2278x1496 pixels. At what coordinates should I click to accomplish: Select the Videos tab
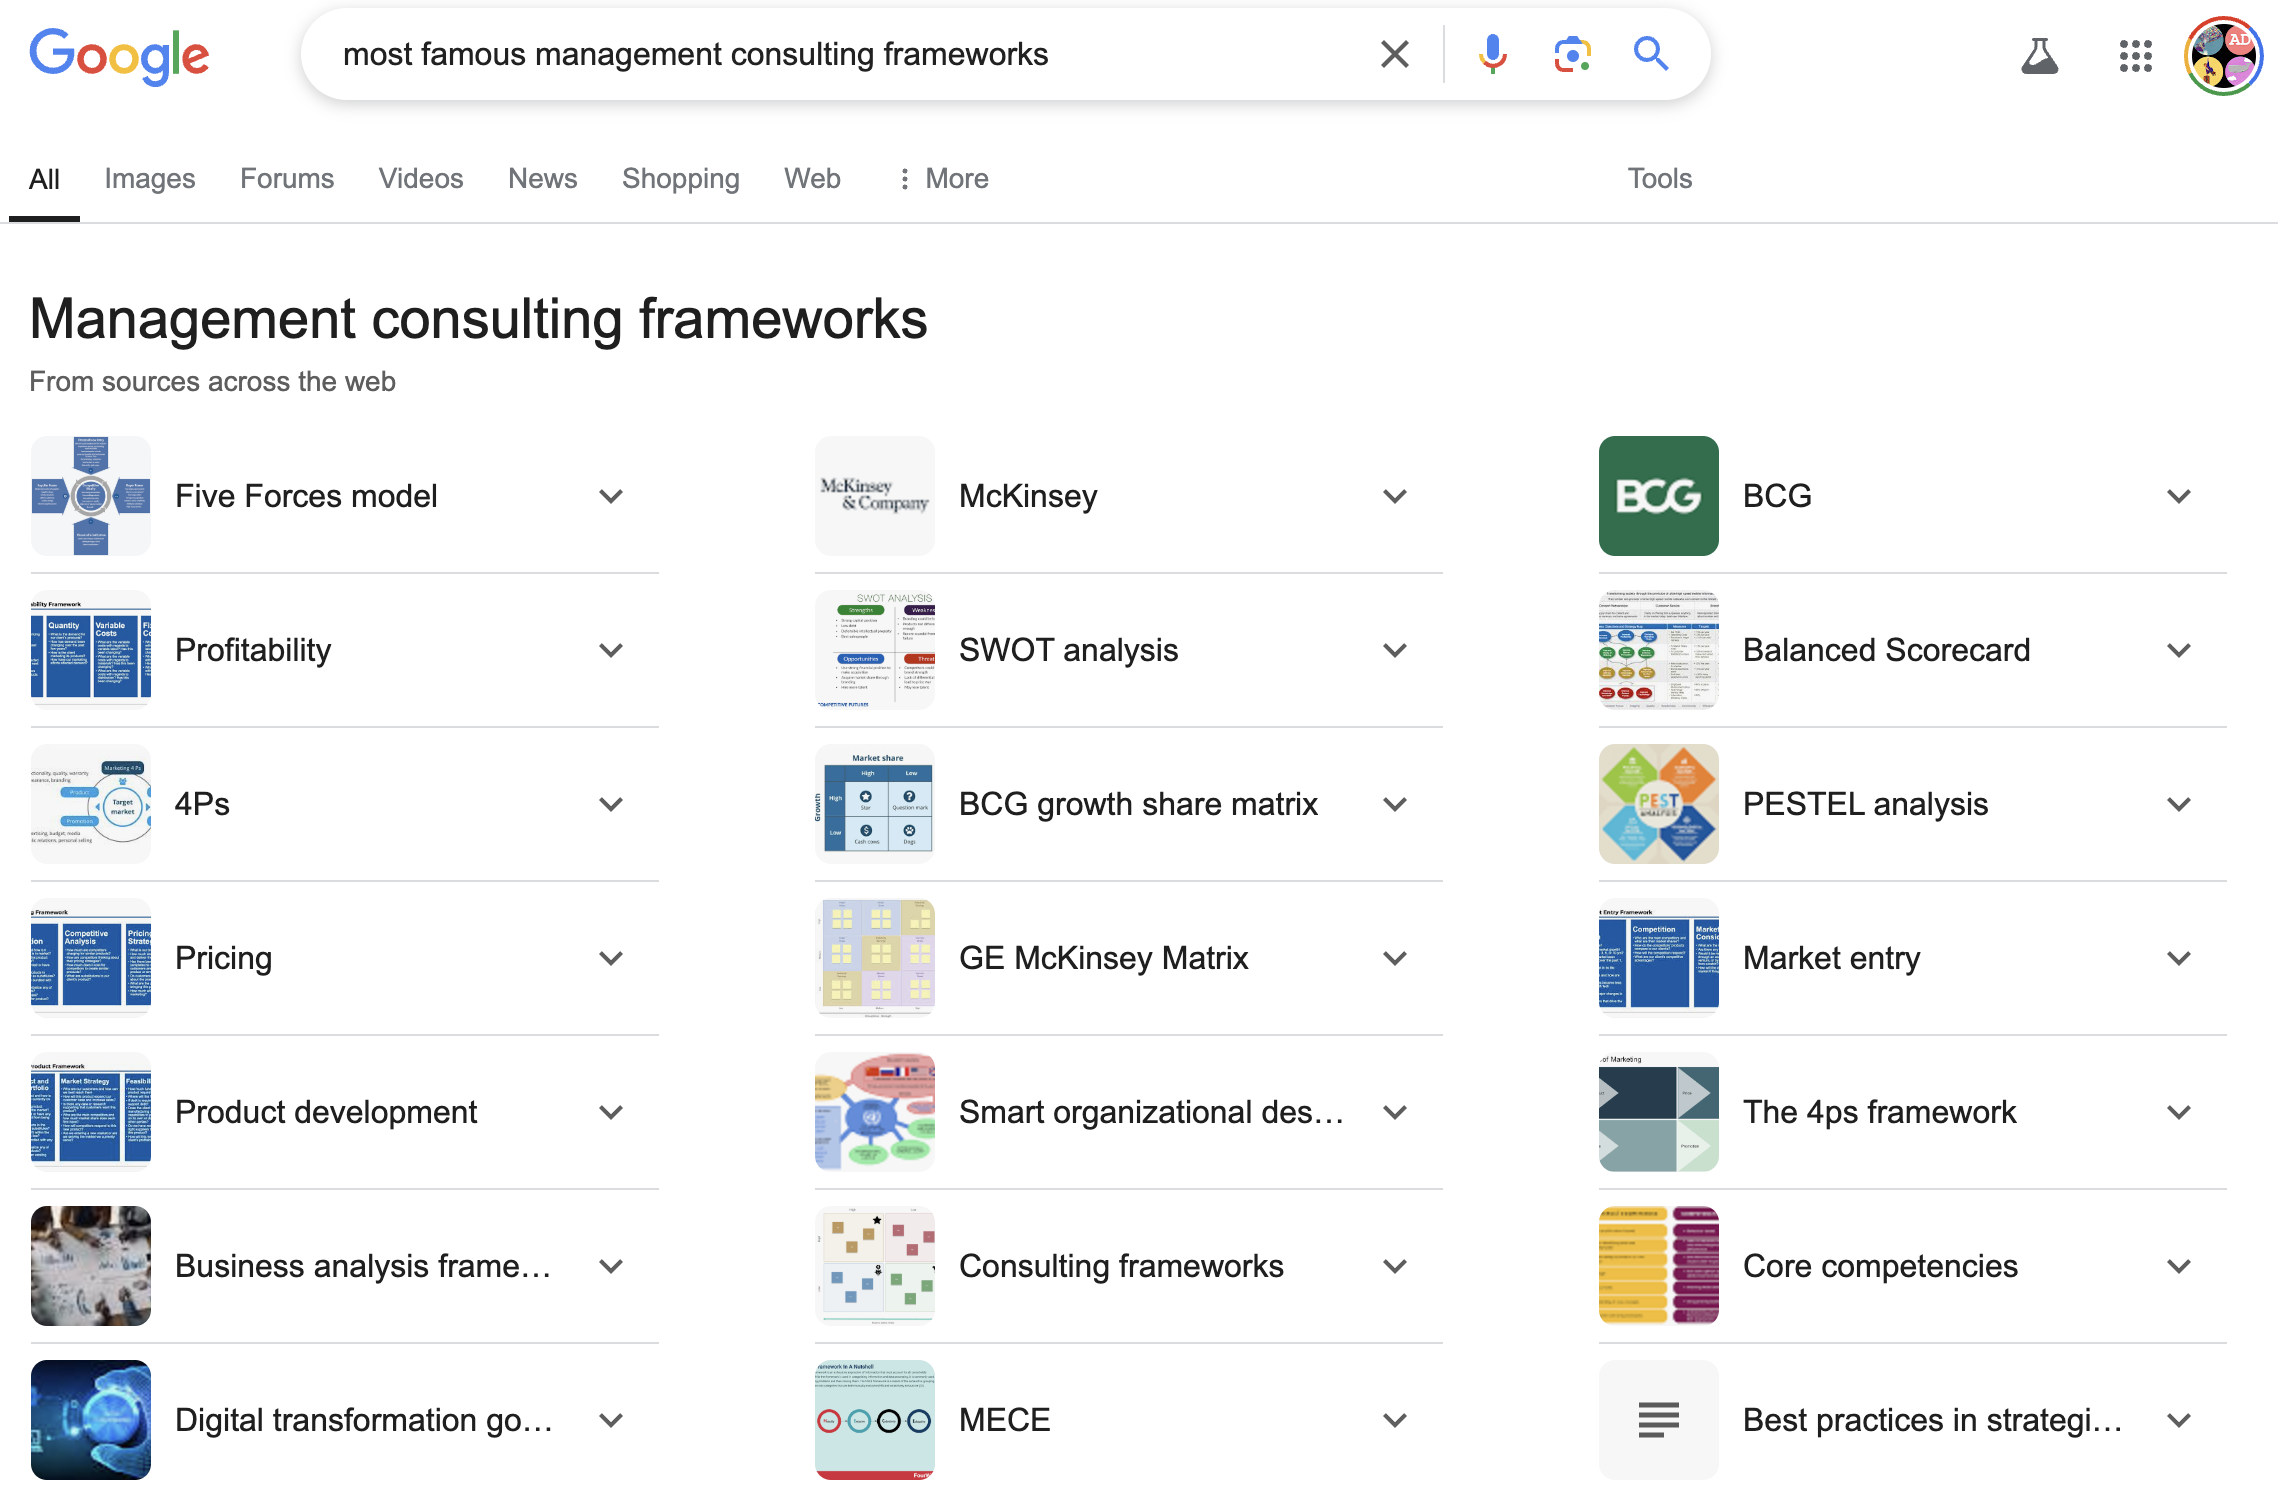[421, 177]
